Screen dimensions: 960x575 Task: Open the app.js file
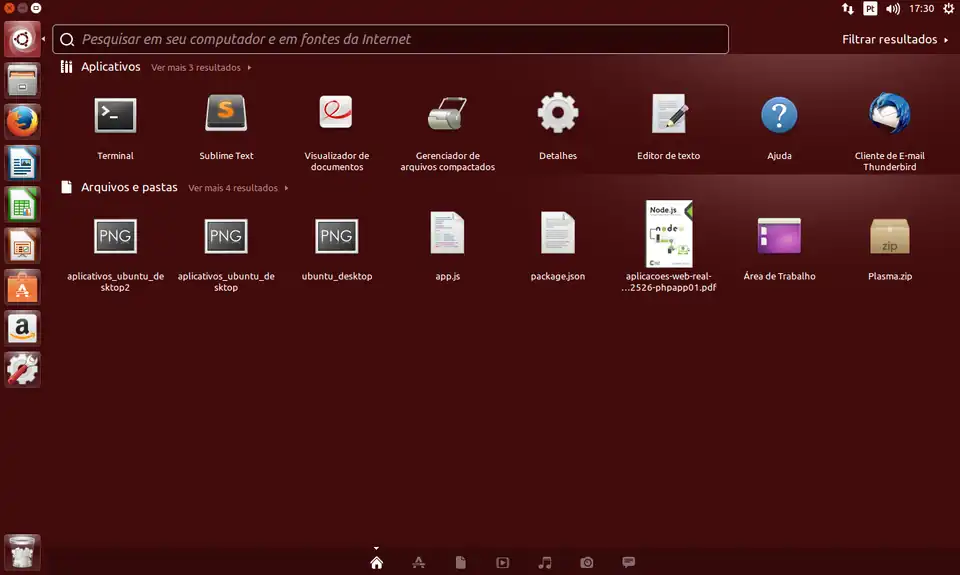coord(447,233)
